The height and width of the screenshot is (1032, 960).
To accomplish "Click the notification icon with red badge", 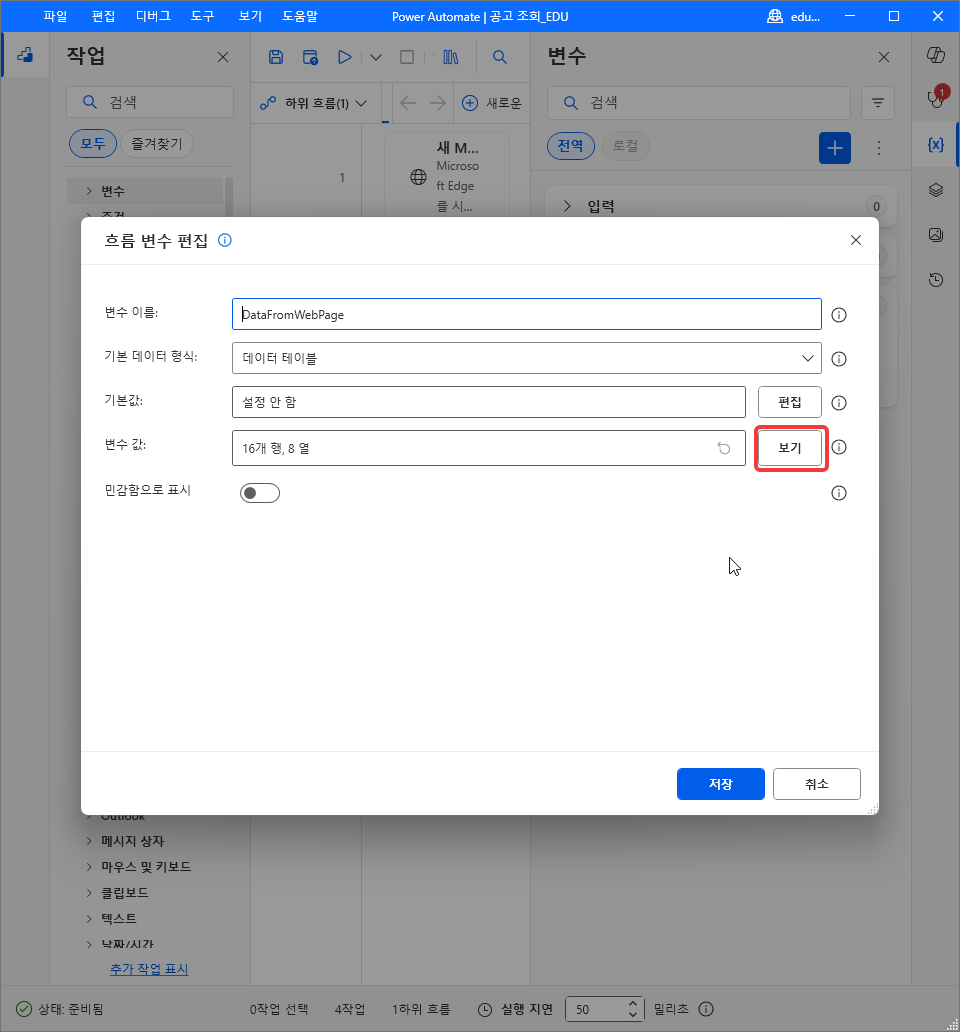I will click(x=937, y=97).
